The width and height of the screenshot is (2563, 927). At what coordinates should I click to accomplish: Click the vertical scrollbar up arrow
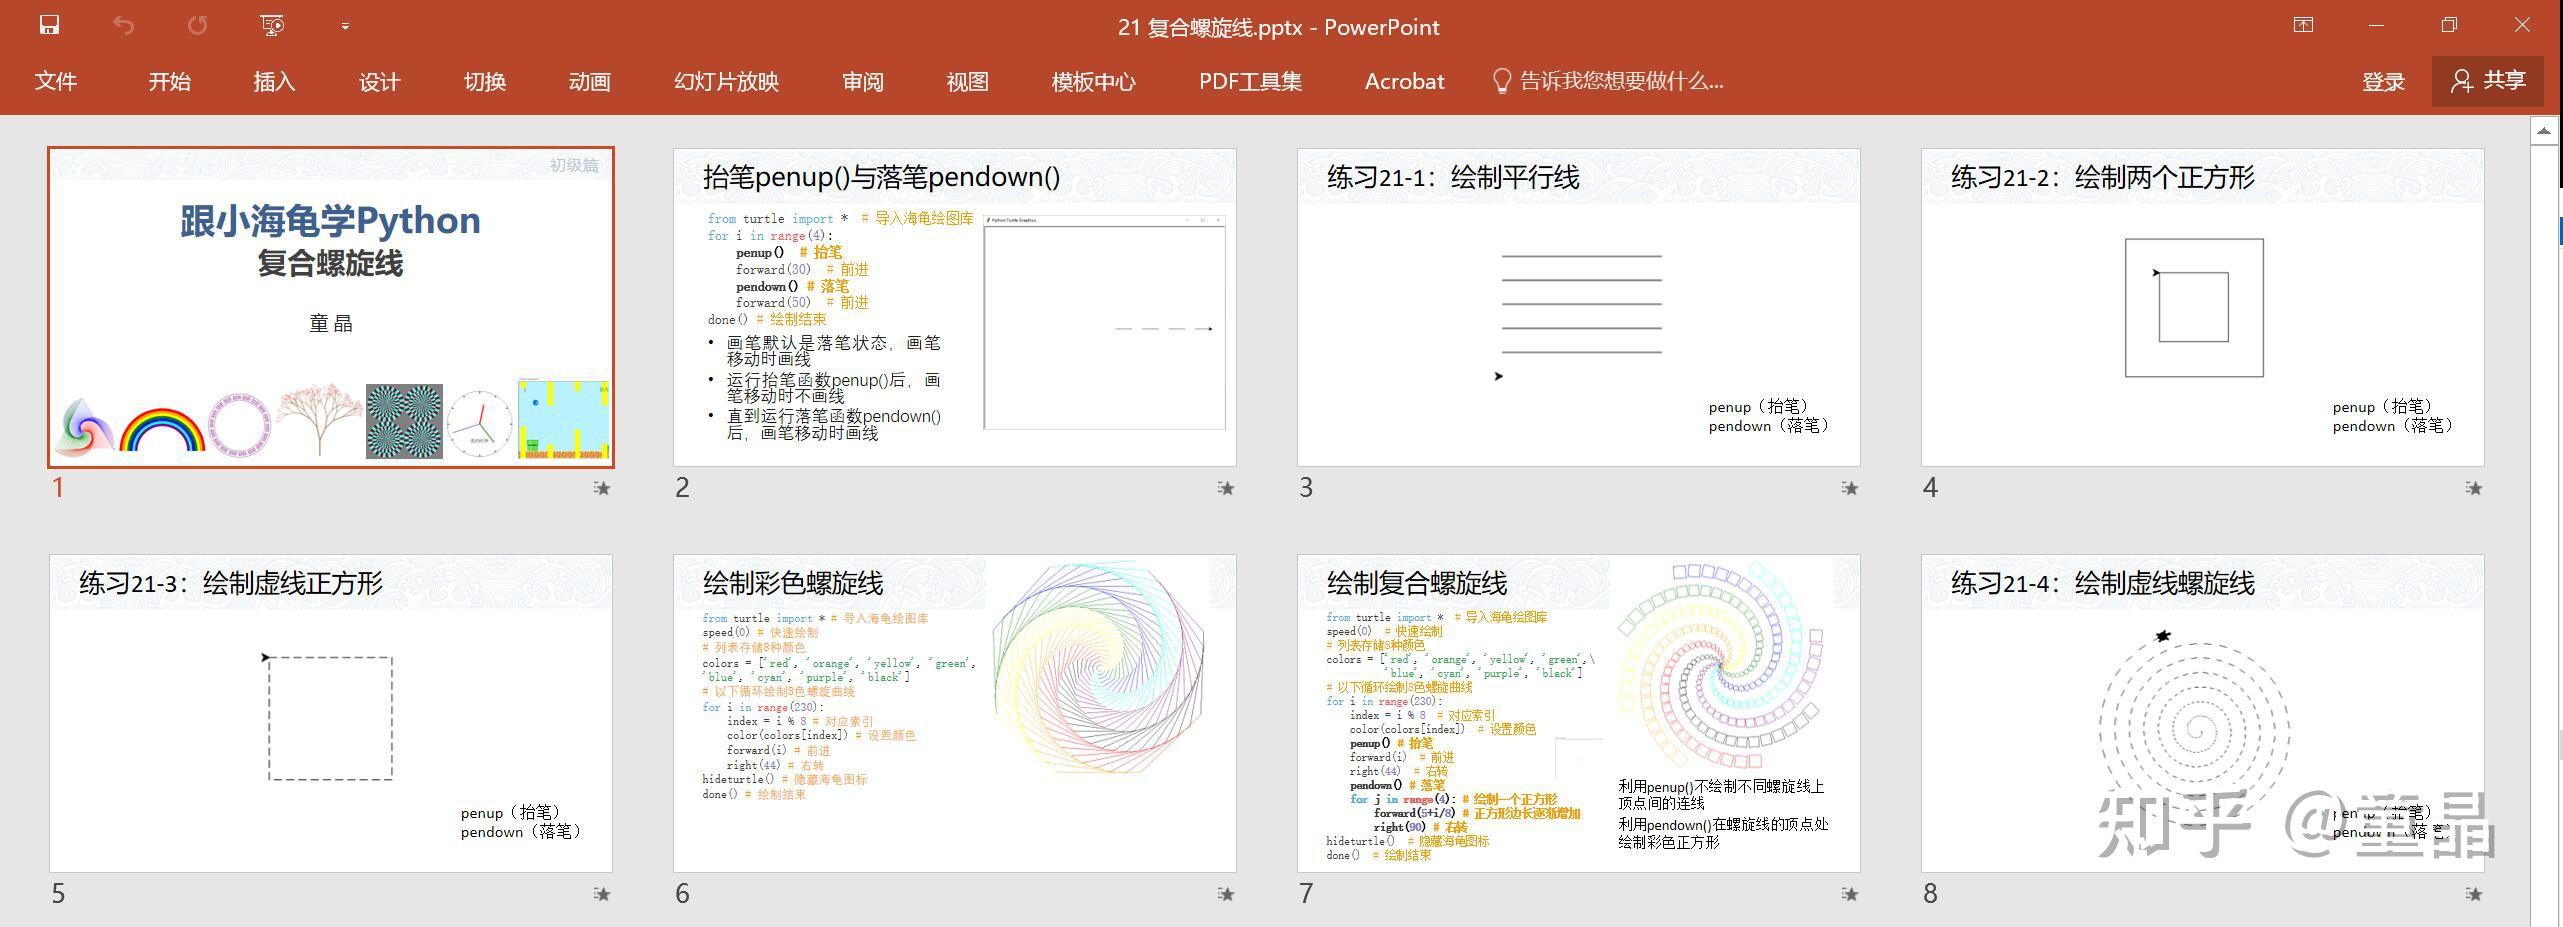point(2545,130)
